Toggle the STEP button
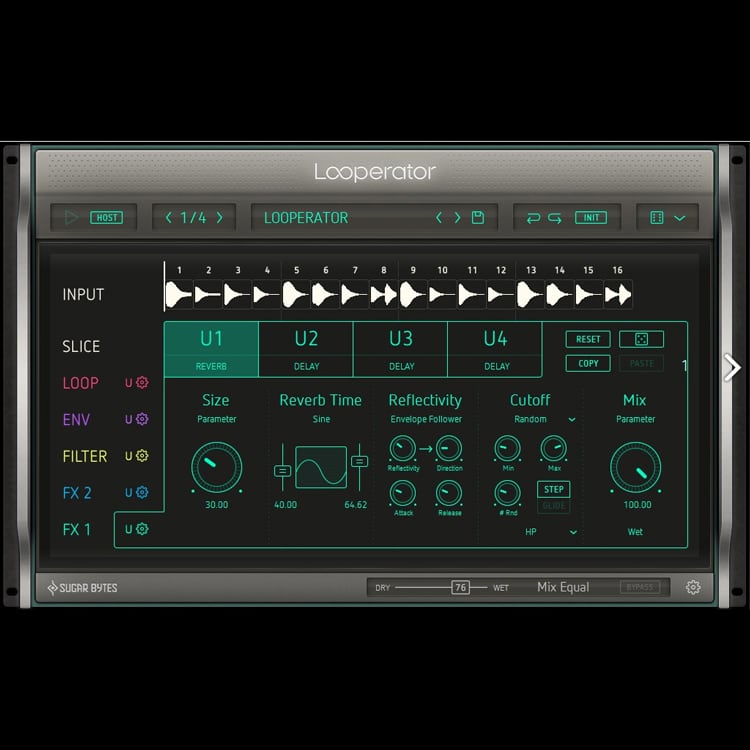This screenshot has height=750, width=750. click(x=553, y=489)
